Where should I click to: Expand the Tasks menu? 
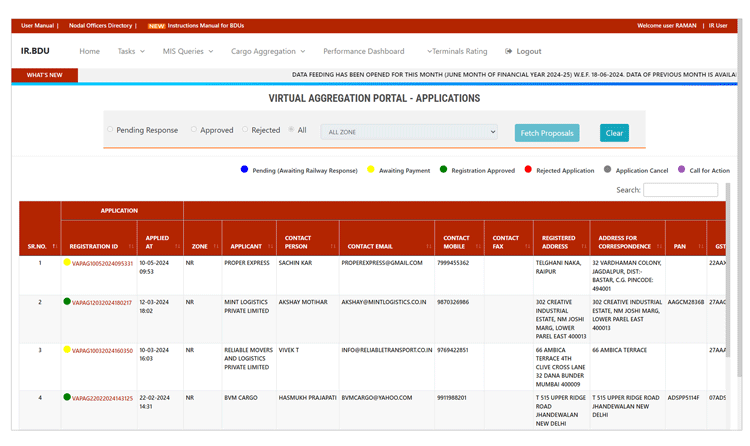pos(131,51)
